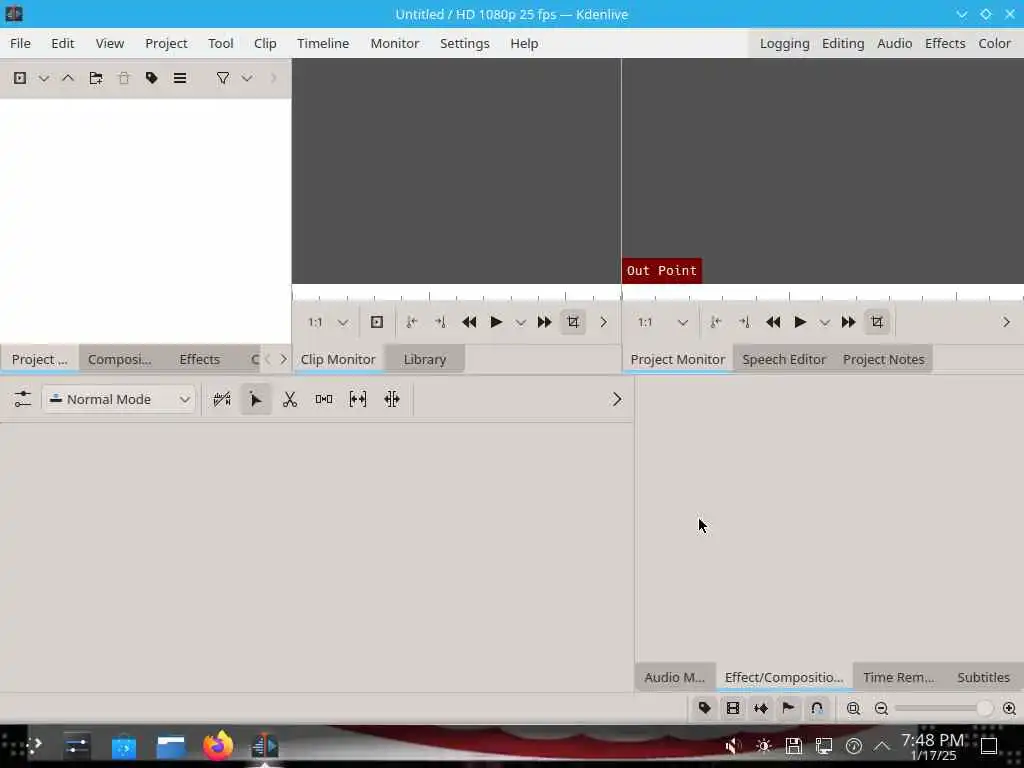Viewport: 1024px width, 768px height.
Task: Open the bin hamburger options menu
Action: point(180,78)
